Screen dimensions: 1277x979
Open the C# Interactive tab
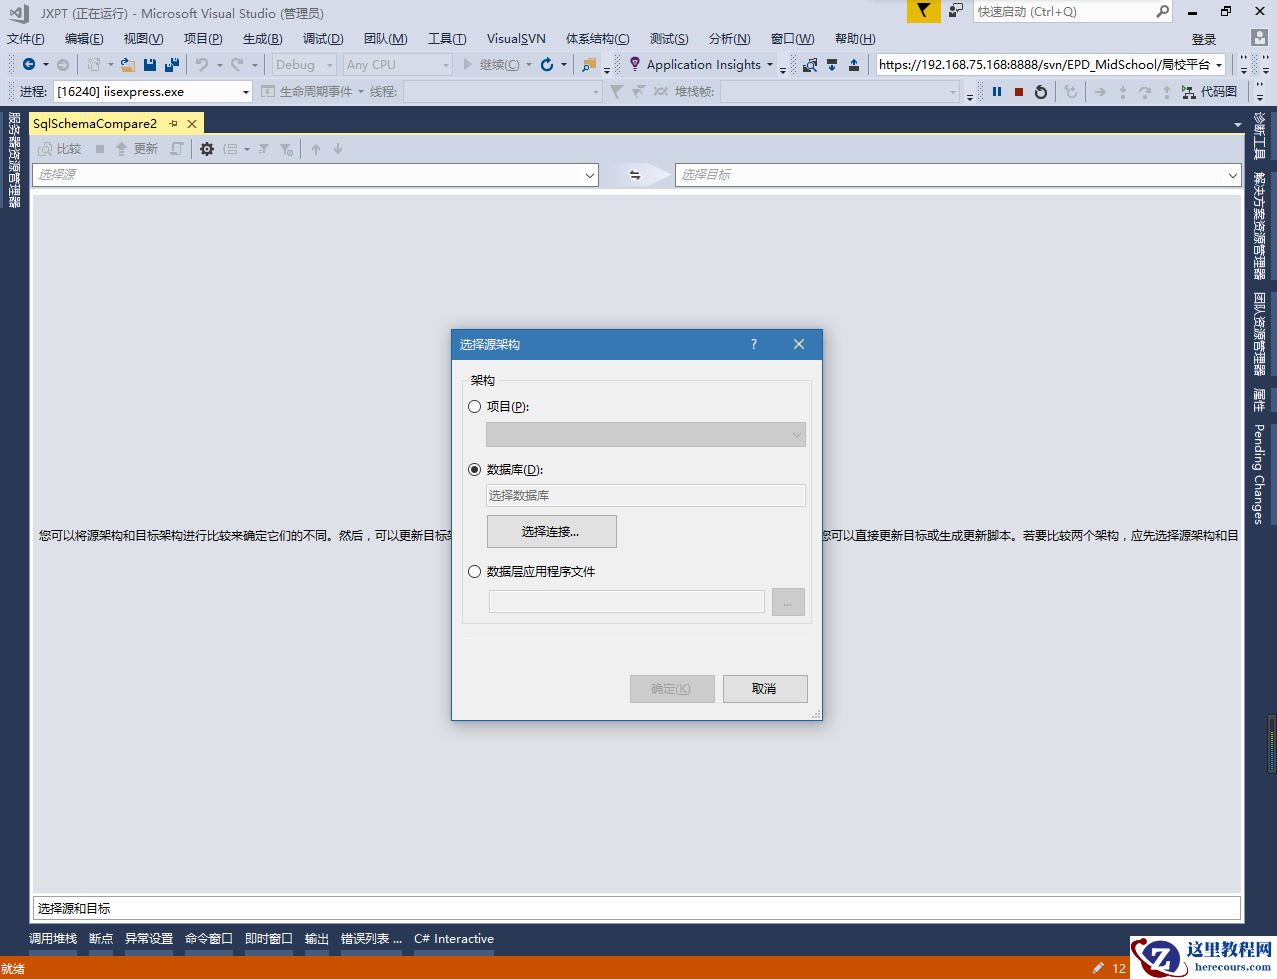point(454,939)
